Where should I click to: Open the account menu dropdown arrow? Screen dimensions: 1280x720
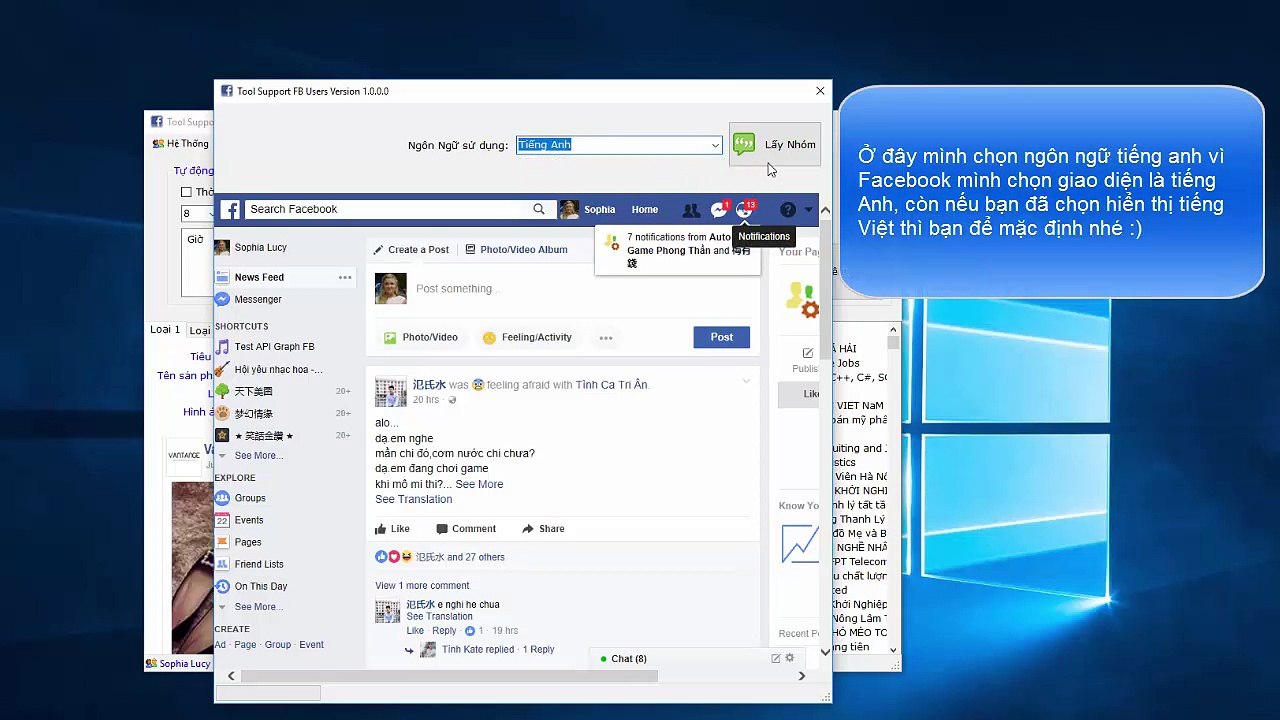[808, 210]
